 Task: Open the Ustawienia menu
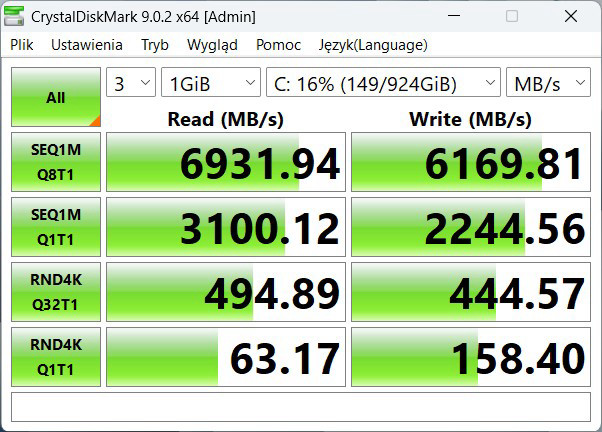click(87, 45)
